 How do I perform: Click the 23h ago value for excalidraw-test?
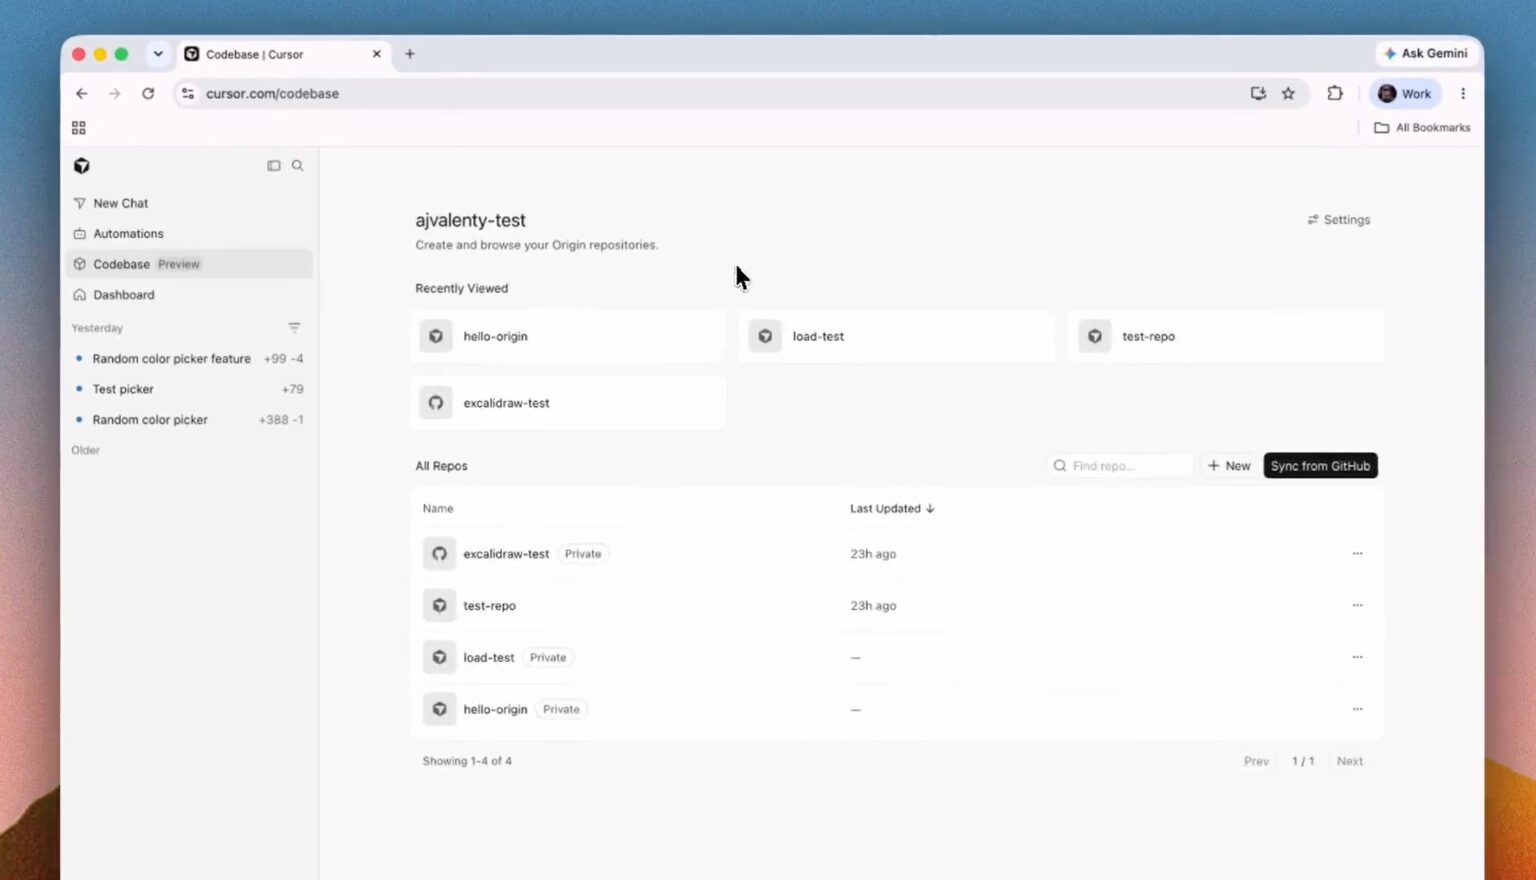coord(873,554)
